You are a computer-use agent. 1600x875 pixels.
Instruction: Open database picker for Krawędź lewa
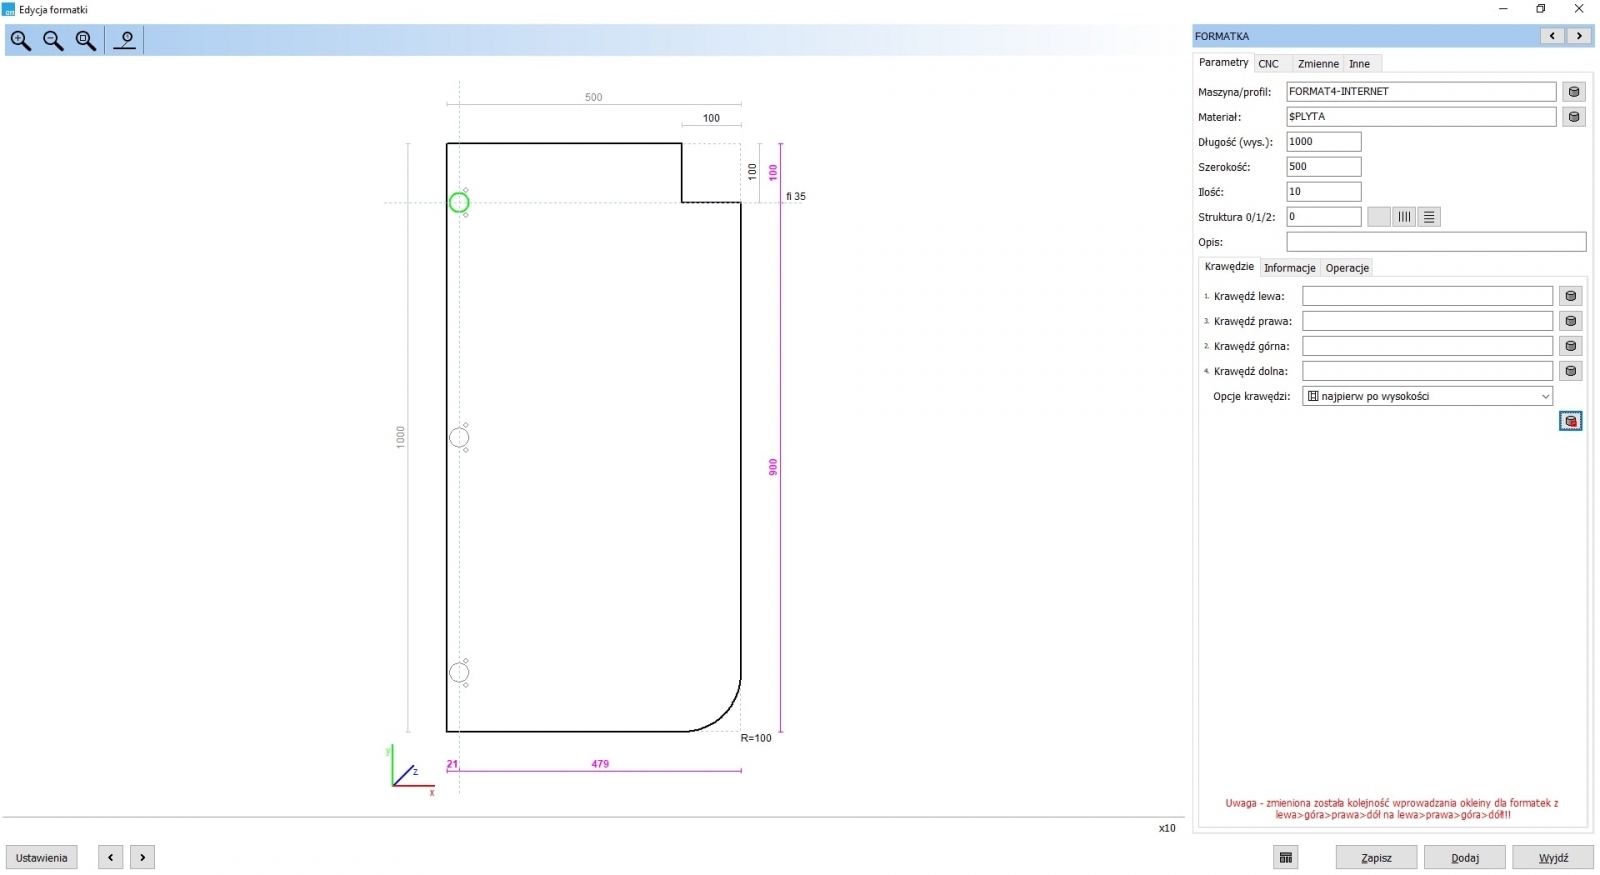click(1570, 296)
